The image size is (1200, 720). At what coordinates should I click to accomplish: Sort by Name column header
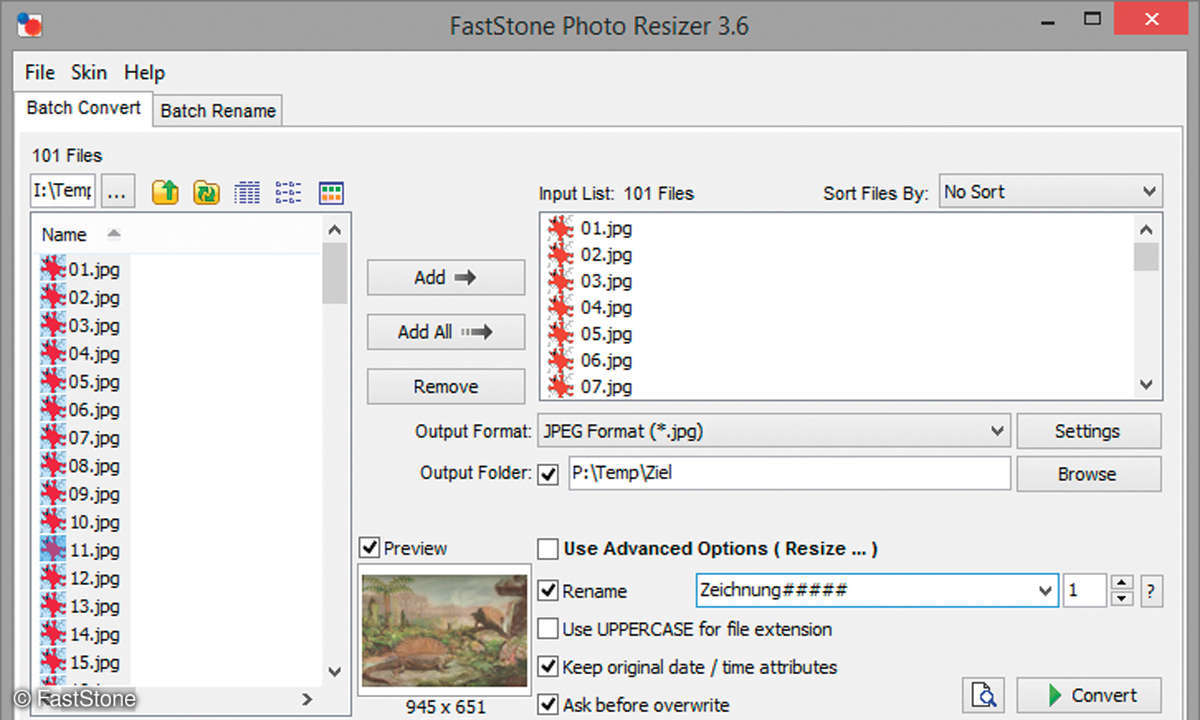pos(64,235)
